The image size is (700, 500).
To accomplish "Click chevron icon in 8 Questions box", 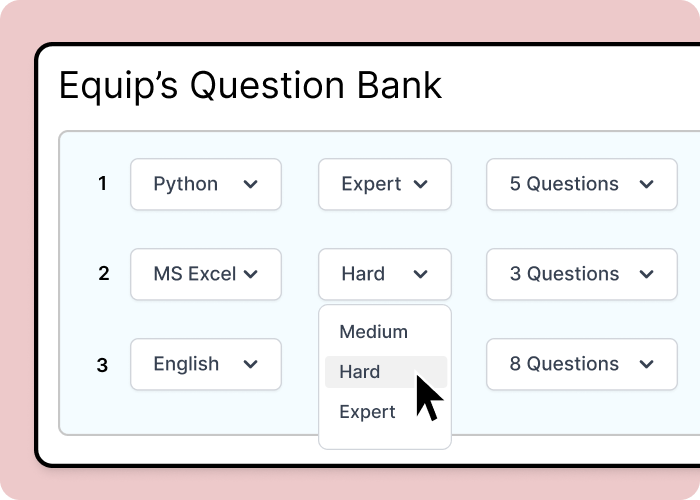I will 647,364.
